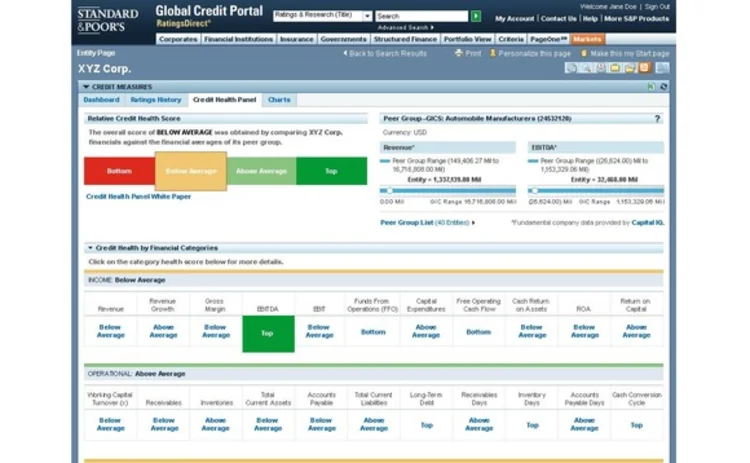Click Long-Term Debt Top score
This screenshot has width=750, height=463.
coord(427,425)
